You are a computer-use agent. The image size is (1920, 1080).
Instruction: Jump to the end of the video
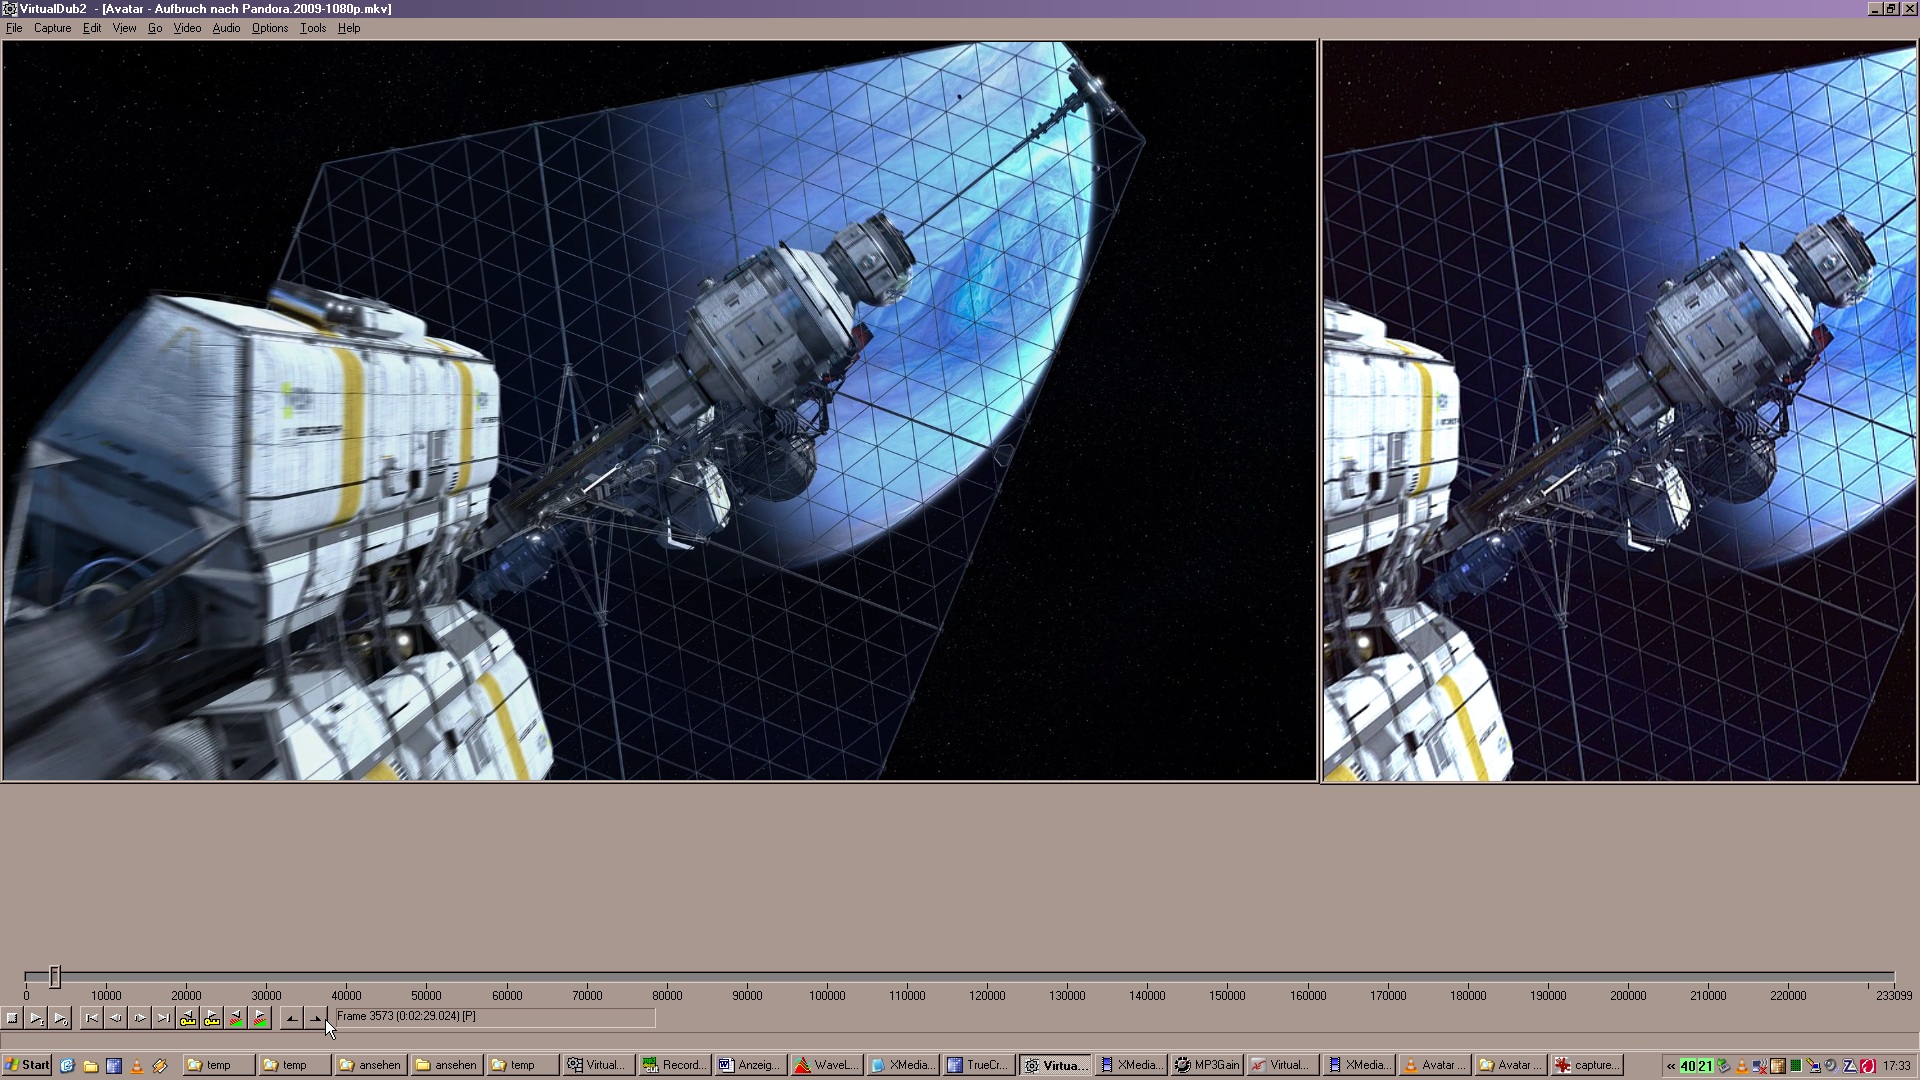[x=164, y=1018]
